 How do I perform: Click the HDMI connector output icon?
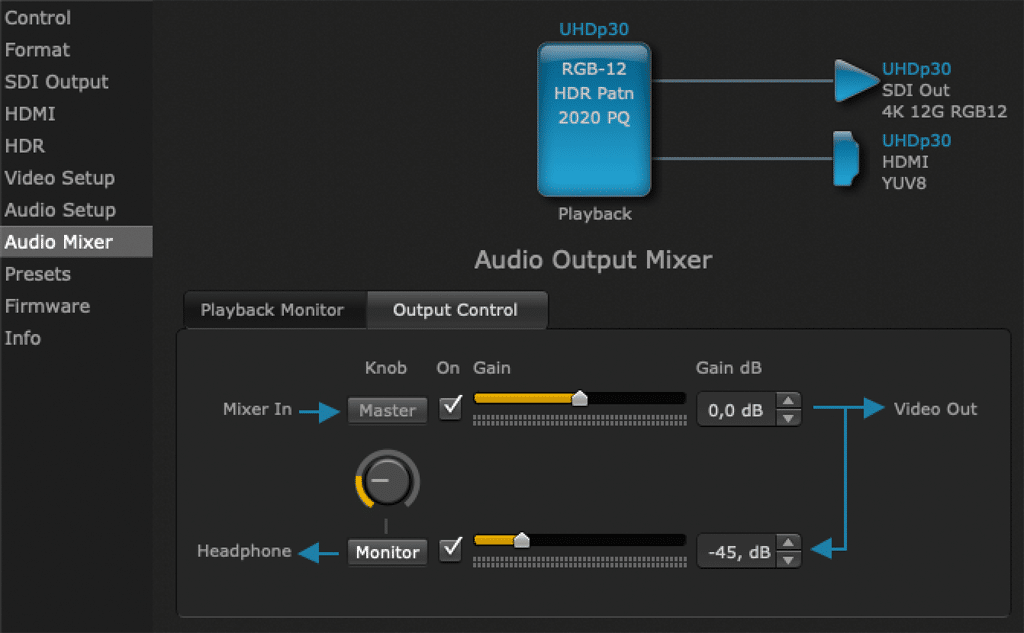846,159
